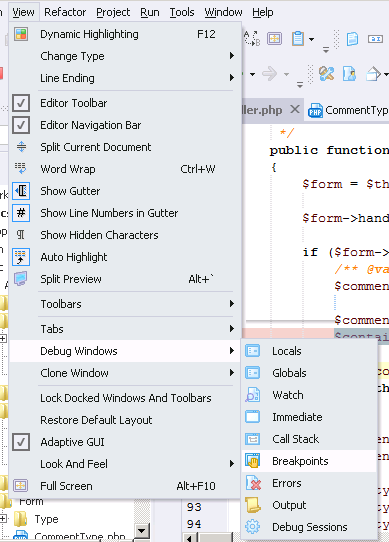The width and height of the screenshot is (389, 542).
Task: Open the Window menu
Action: click(x=223, y=12)
